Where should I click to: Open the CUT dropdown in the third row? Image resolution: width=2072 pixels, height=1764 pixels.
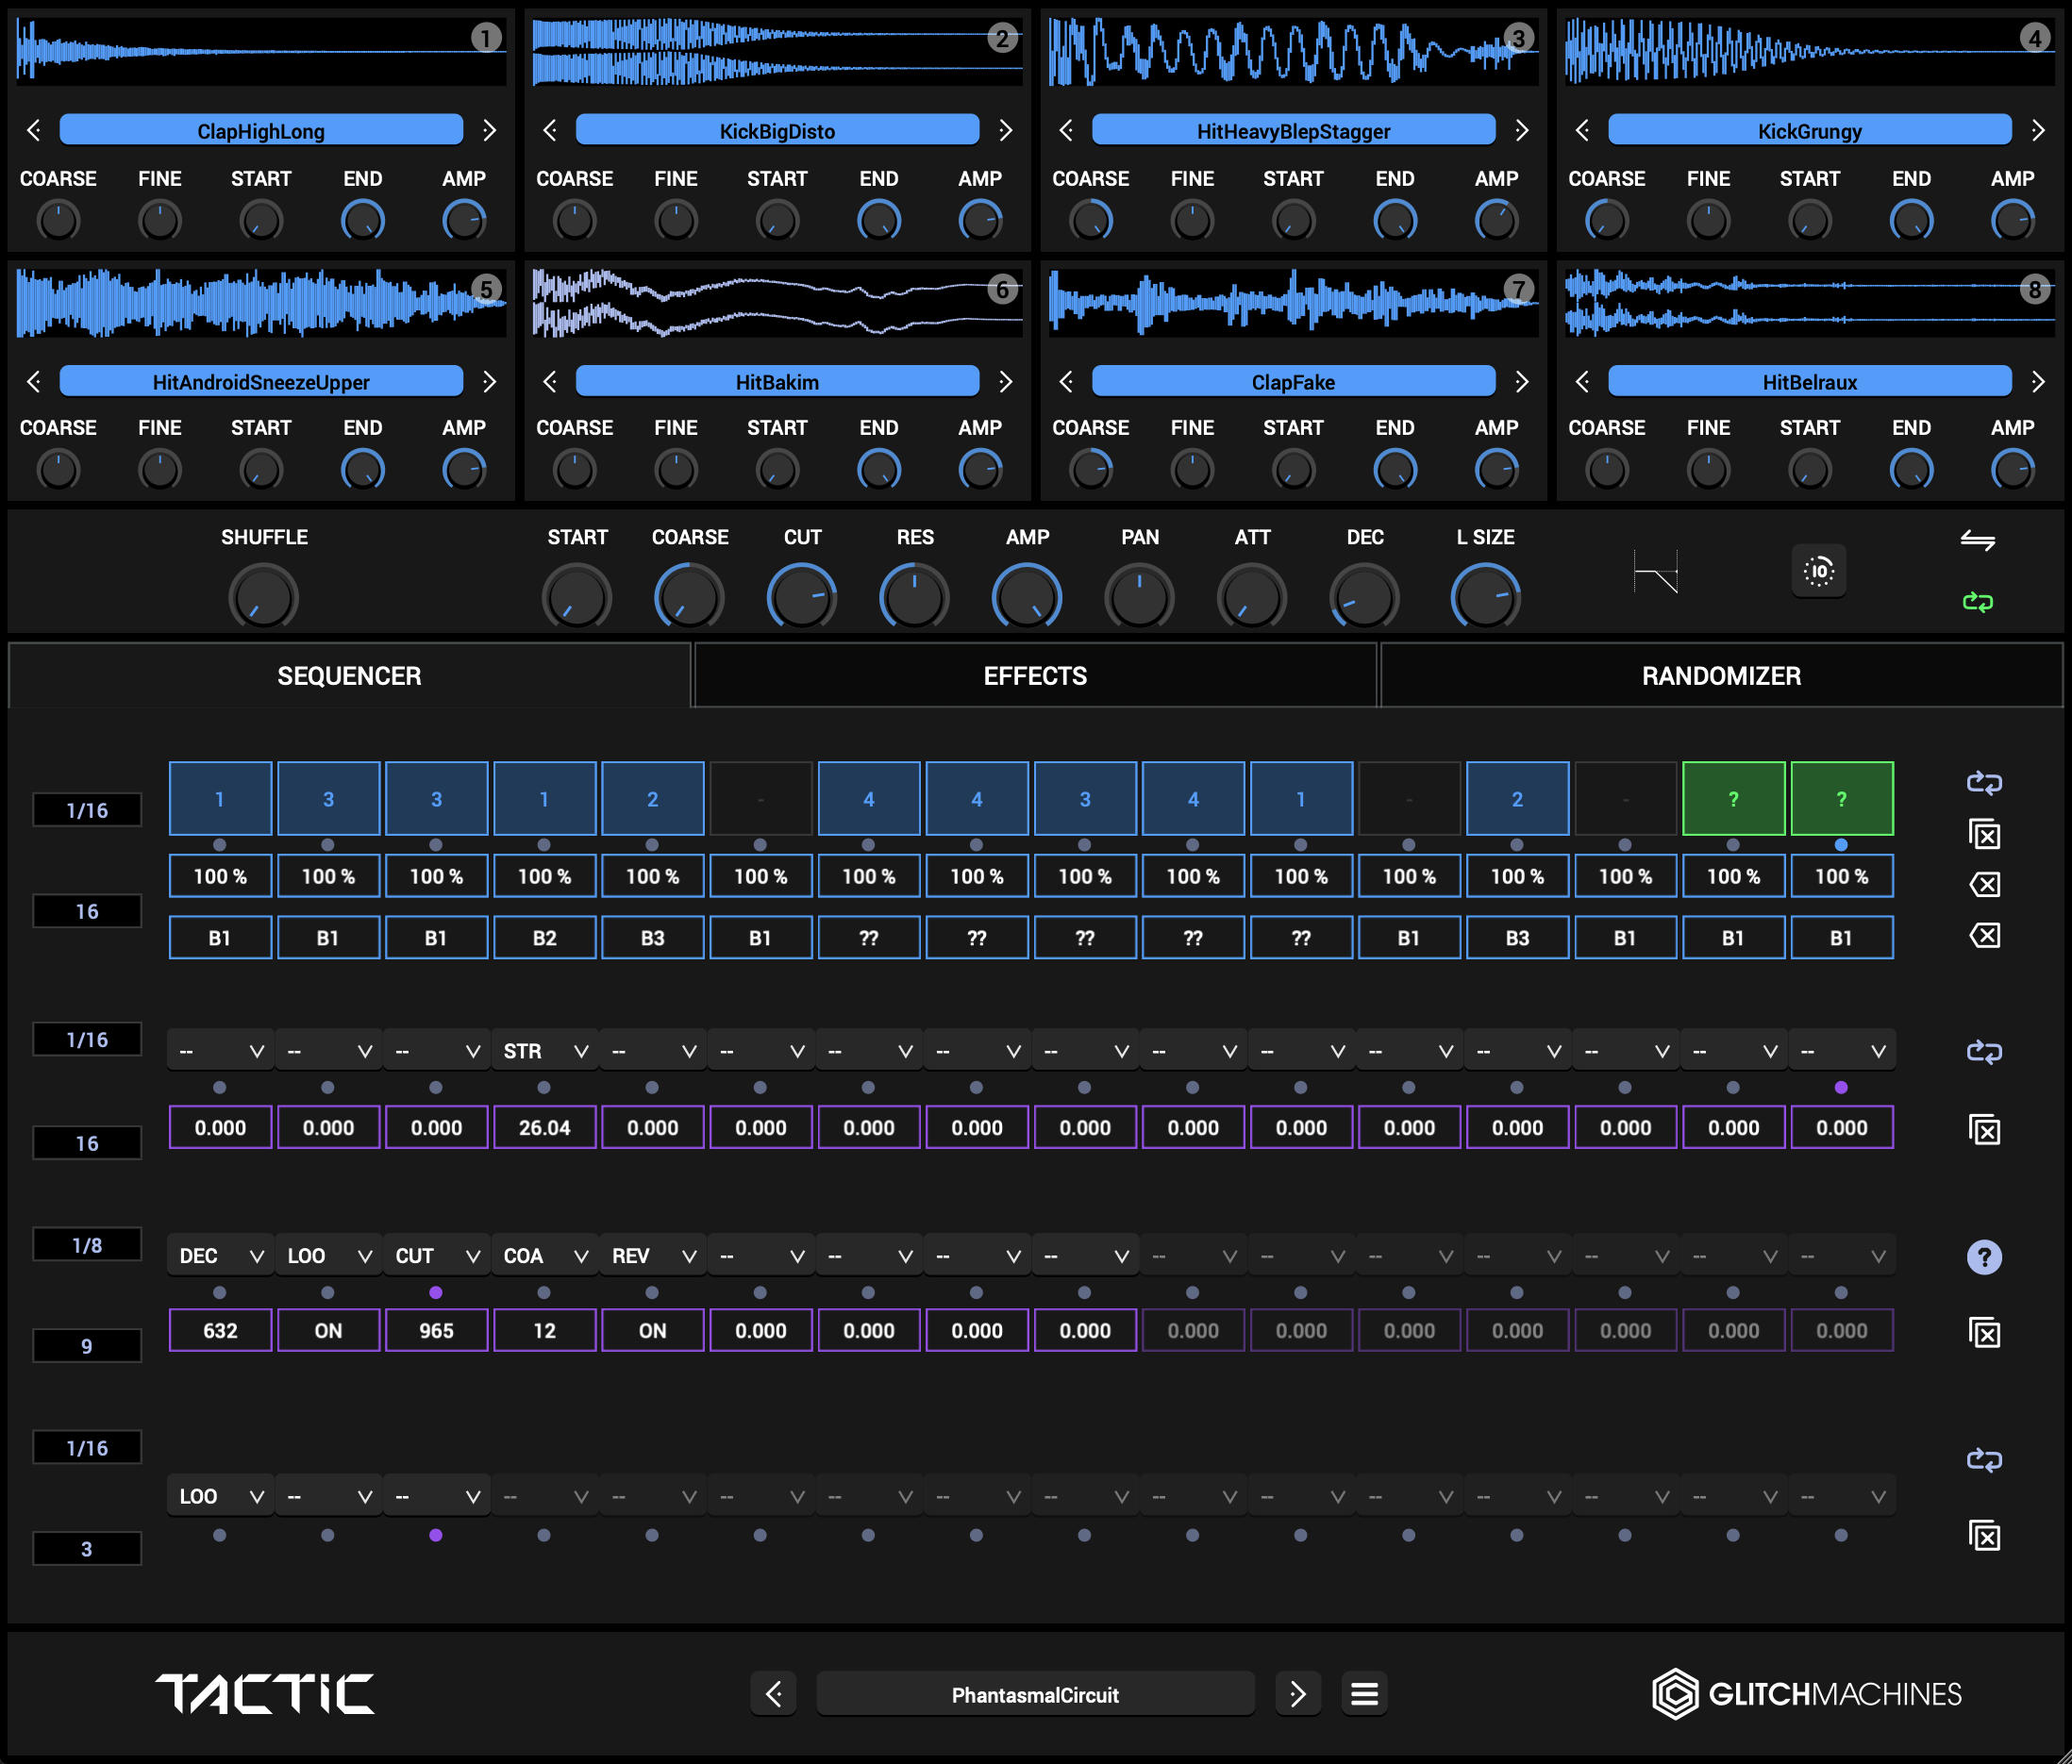[435, 1255]
